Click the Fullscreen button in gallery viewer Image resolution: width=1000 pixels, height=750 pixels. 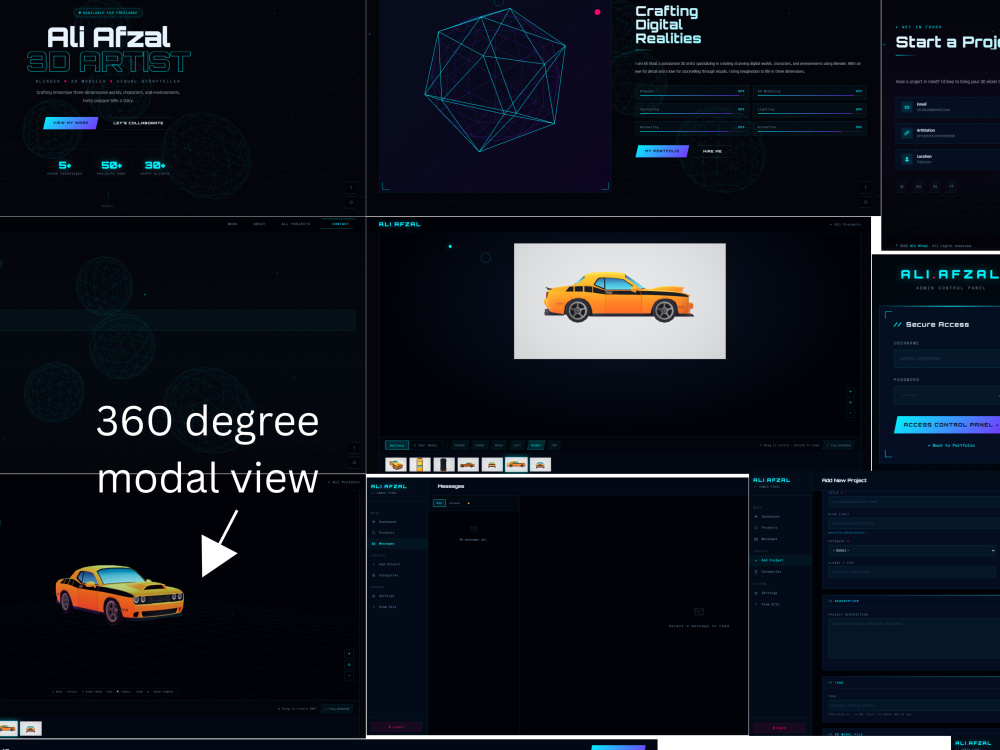pyautogui.click(x=839, y=445)
